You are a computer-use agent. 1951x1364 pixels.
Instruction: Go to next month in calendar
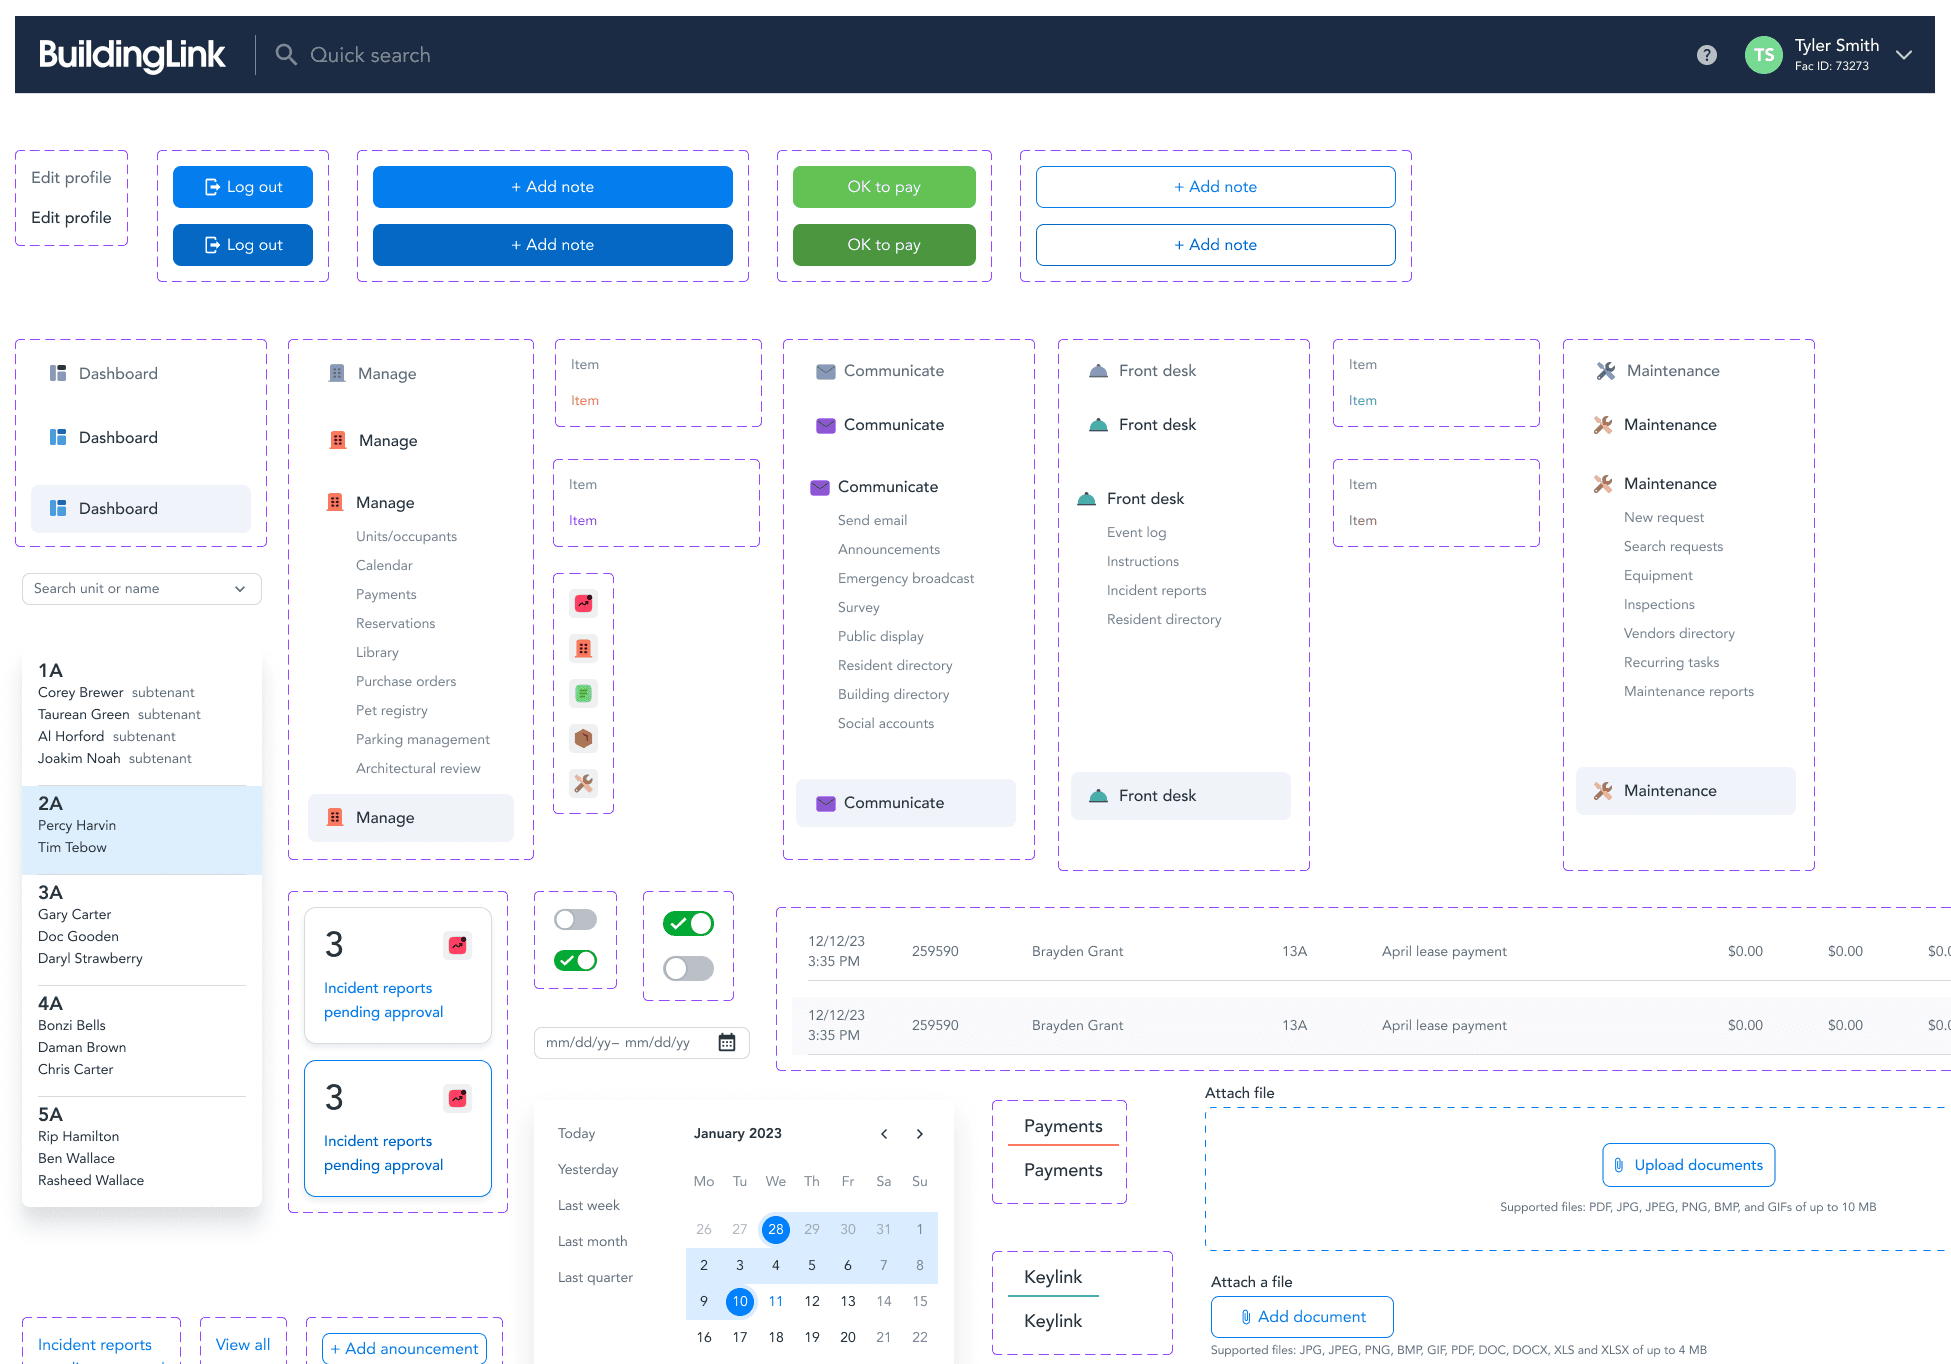tap(919, 1133)
